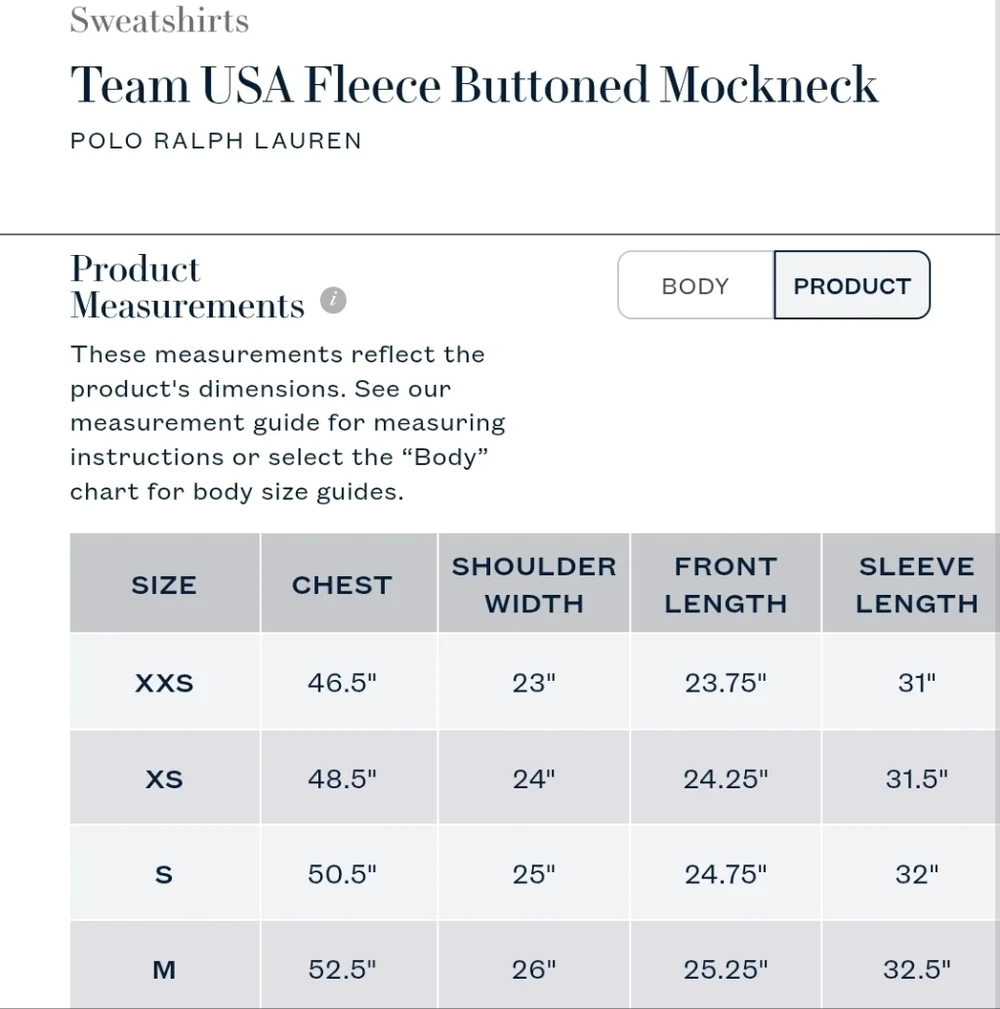The height and width of the screenshot is (1009, 1000).
Task: Select the M size row label
Action: point(164,970)
